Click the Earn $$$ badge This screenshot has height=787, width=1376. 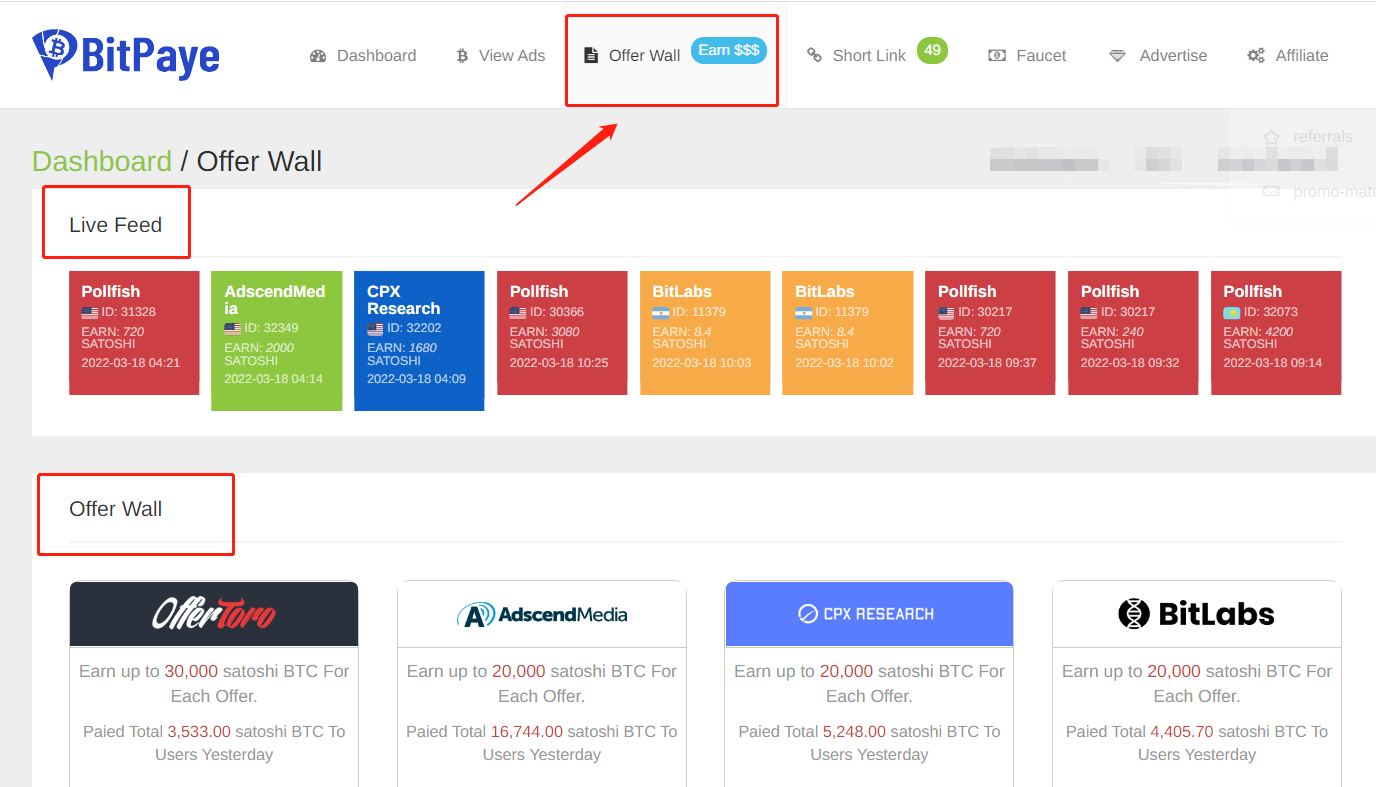point(729,50)
